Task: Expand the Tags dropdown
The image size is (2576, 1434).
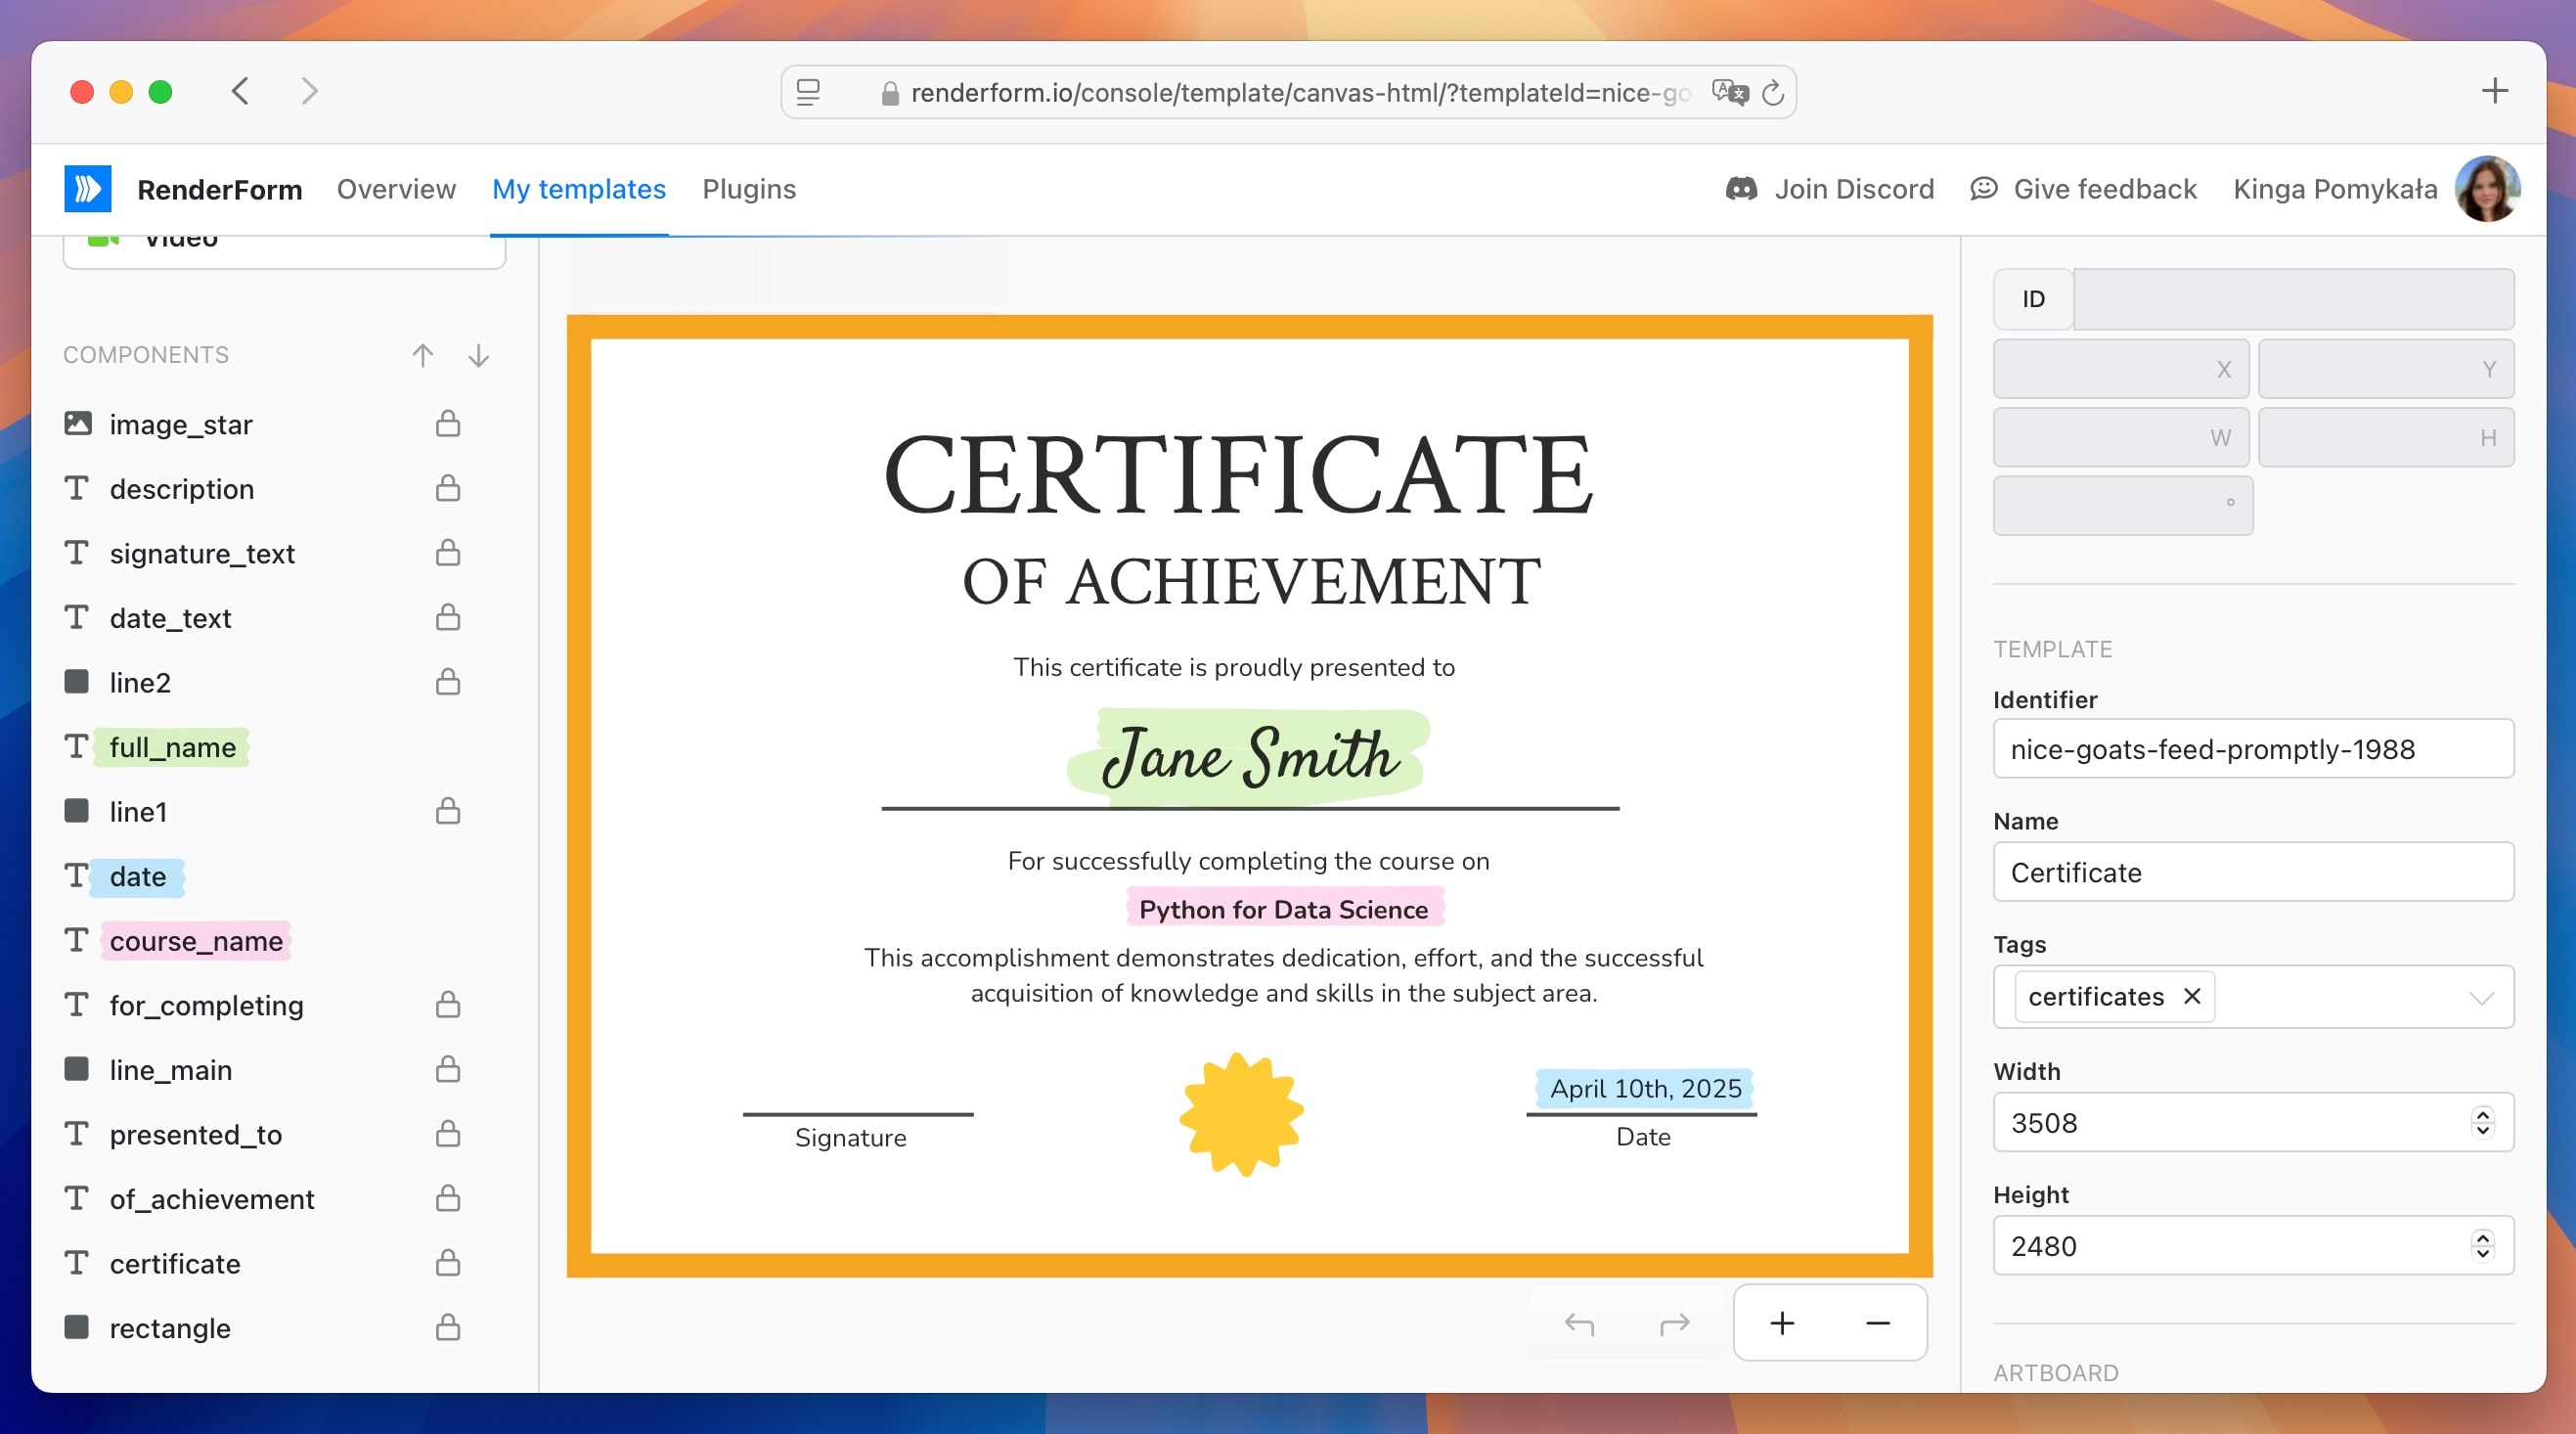Action: click(x=2481, y=997)
